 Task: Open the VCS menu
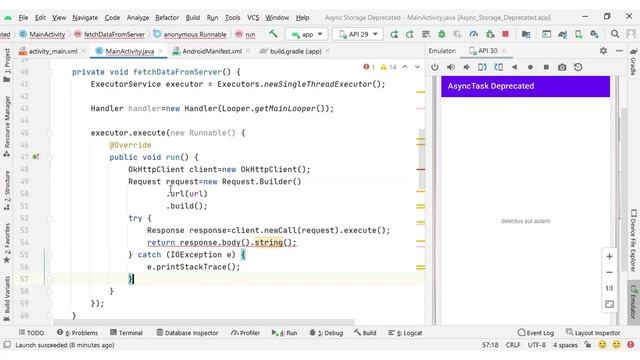coord(253,18)
